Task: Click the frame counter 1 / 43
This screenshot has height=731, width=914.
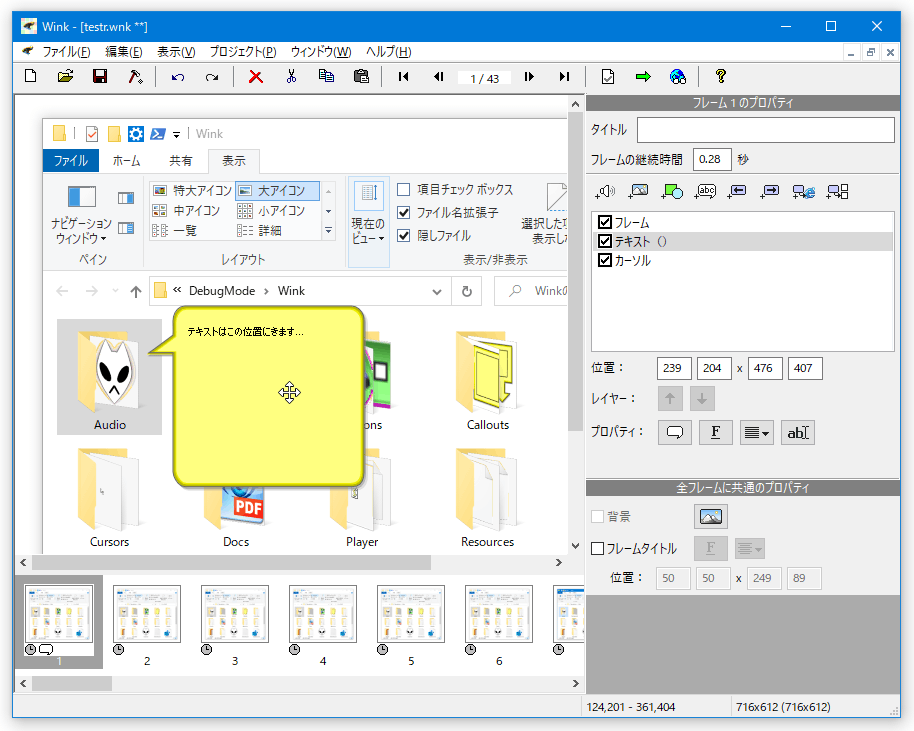Action: click(484, 78)
